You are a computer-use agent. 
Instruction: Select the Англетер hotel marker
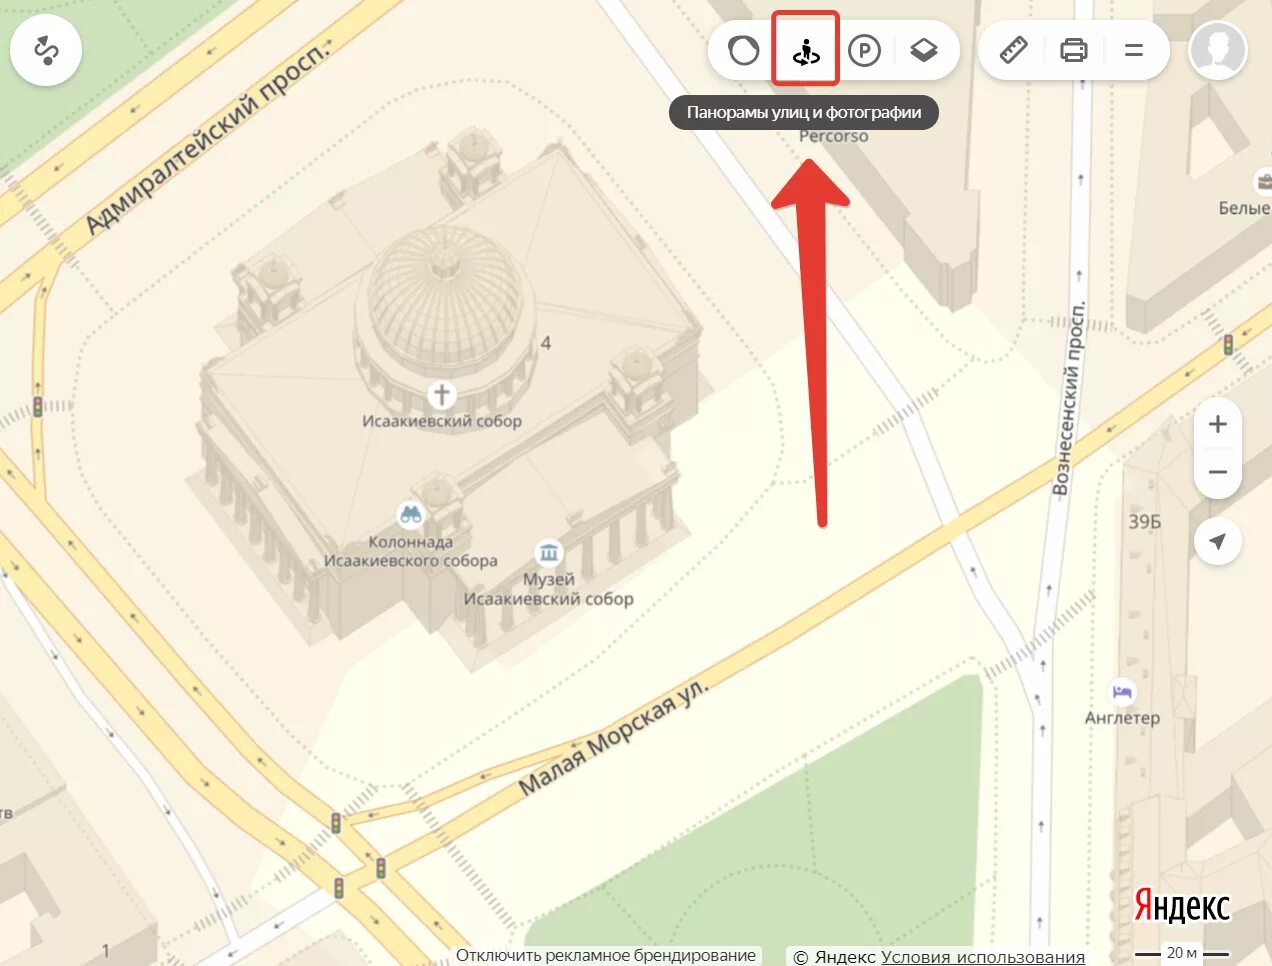coord(1122,691)
